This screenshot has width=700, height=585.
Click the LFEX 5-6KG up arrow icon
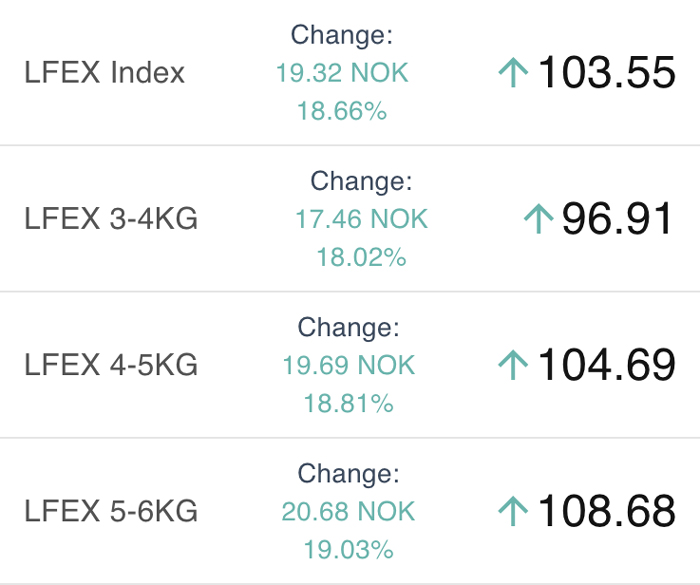click(x=513, y=511)
